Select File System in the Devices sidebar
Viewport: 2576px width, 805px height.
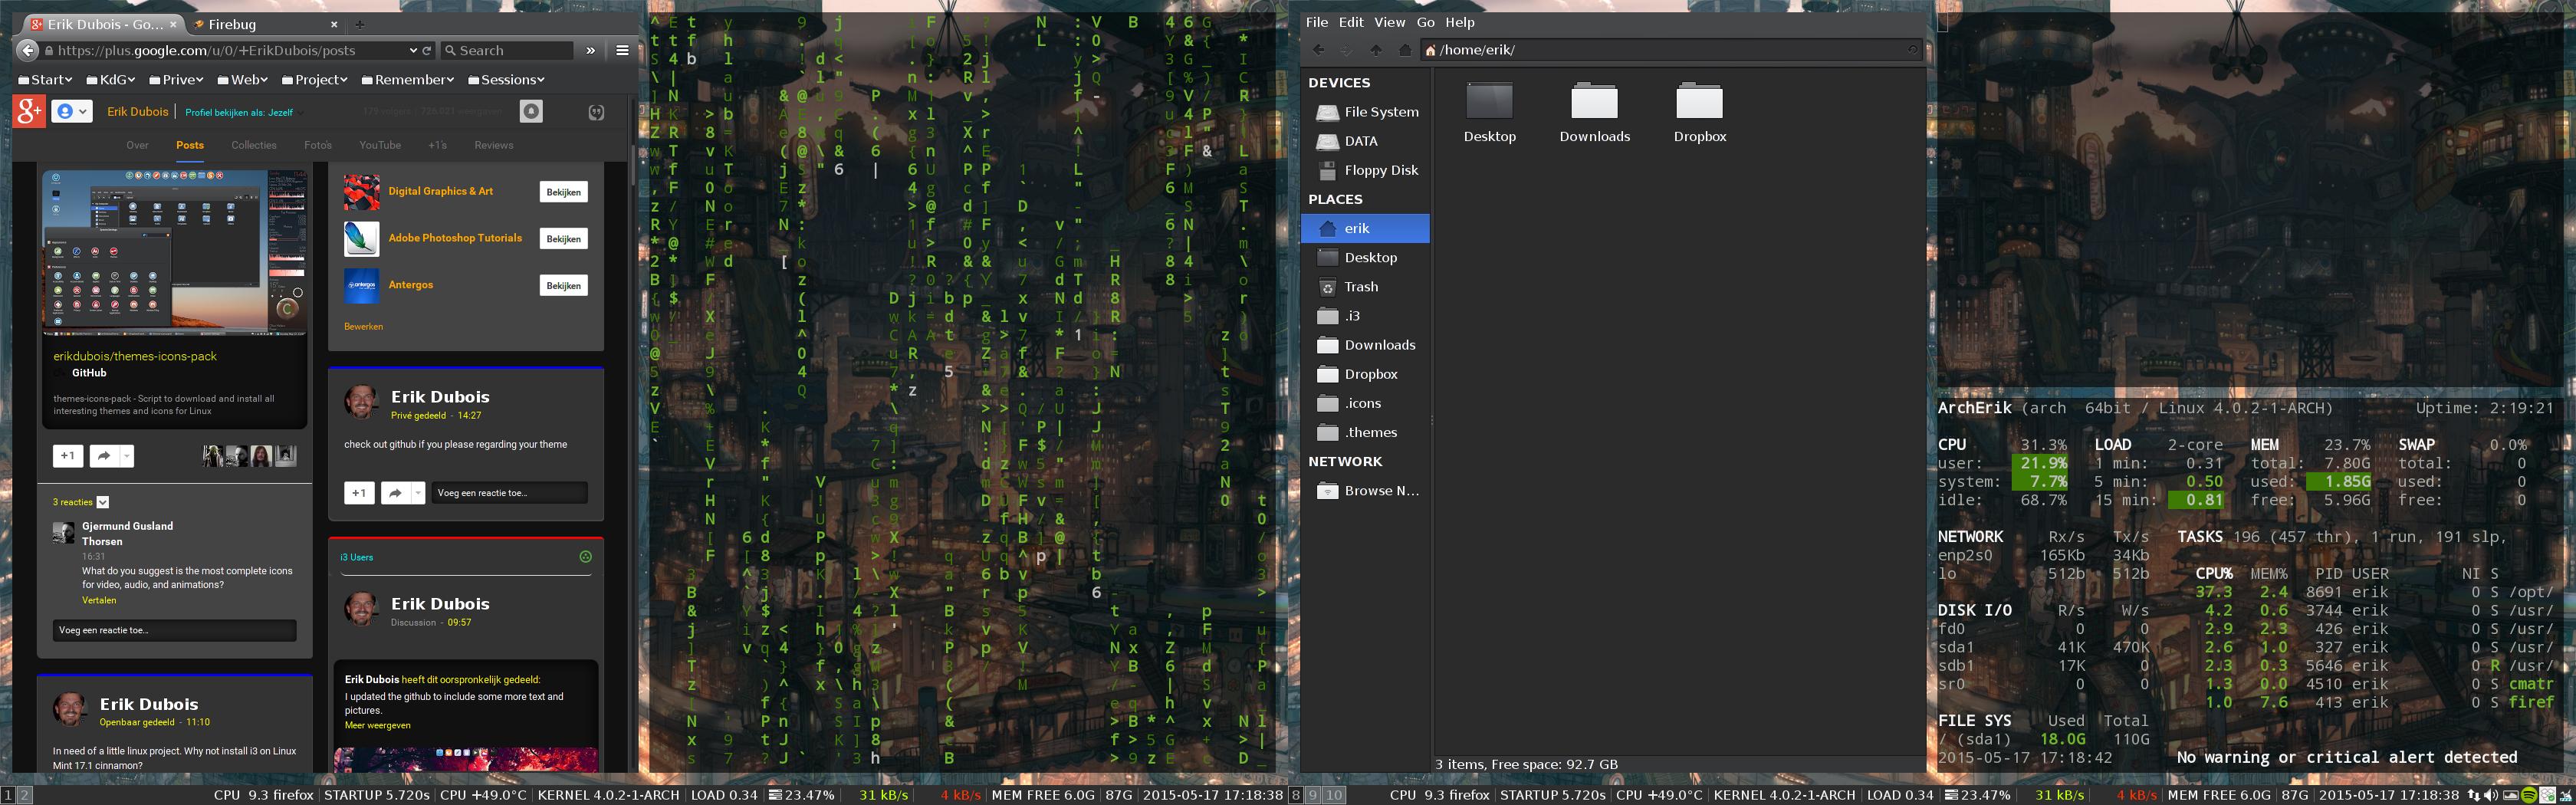tap(1365, 112)
